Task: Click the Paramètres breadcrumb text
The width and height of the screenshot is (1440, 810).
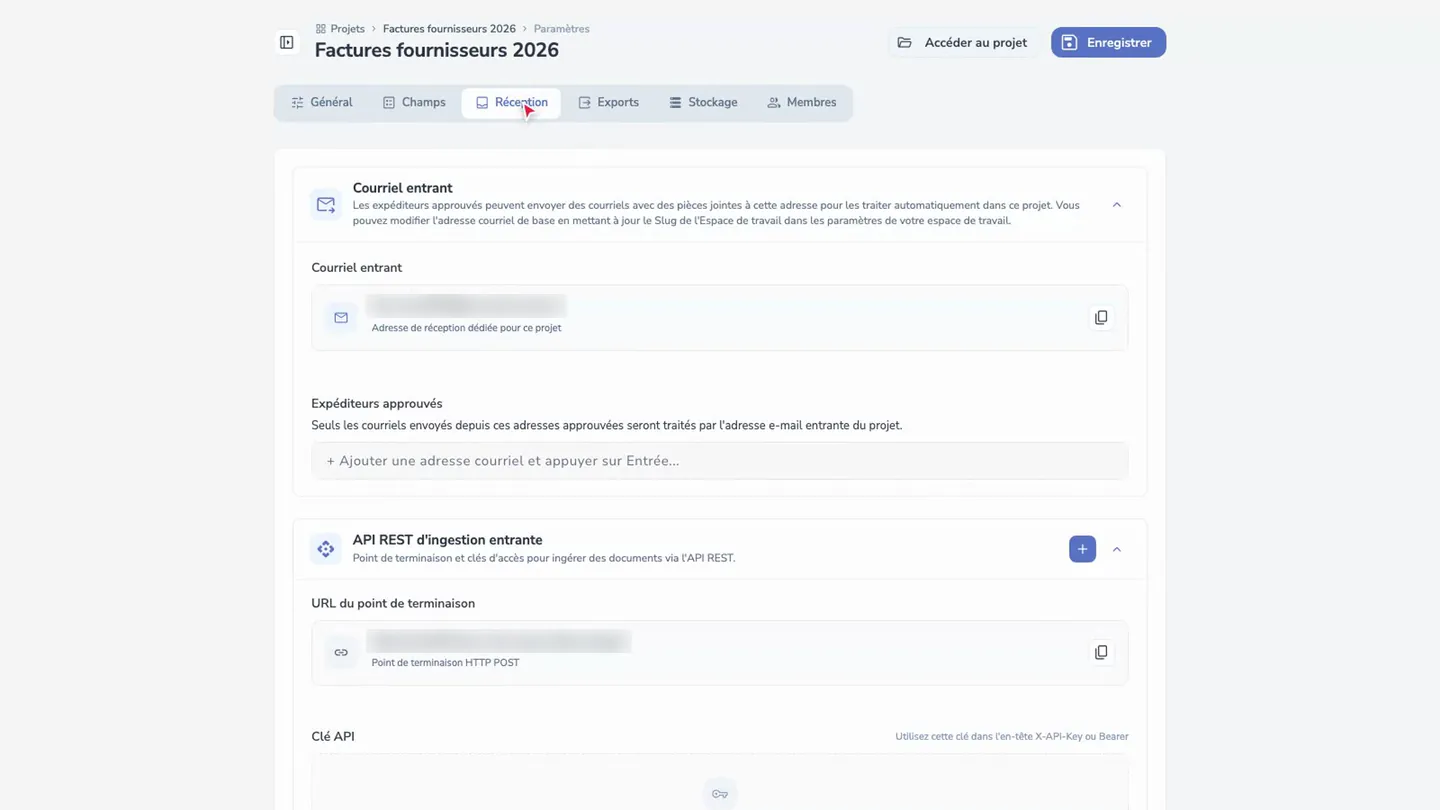Action: [561, 29]
